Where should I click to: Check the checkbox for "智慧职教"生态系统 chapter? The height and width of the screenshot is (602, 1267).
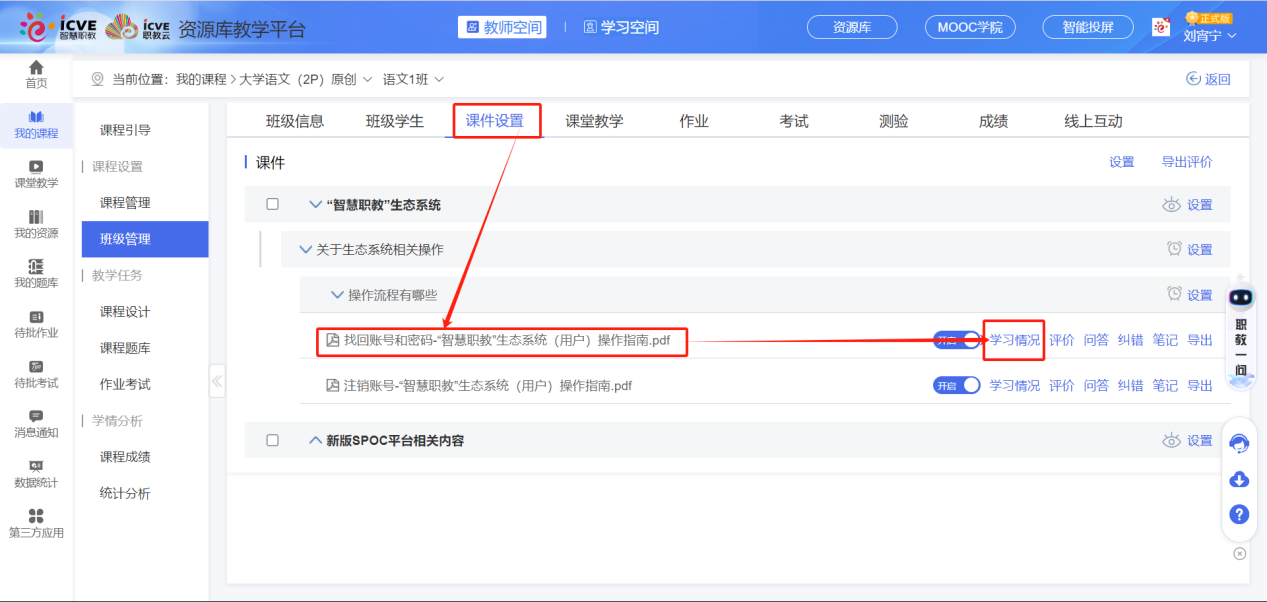(x=272, y=203)
